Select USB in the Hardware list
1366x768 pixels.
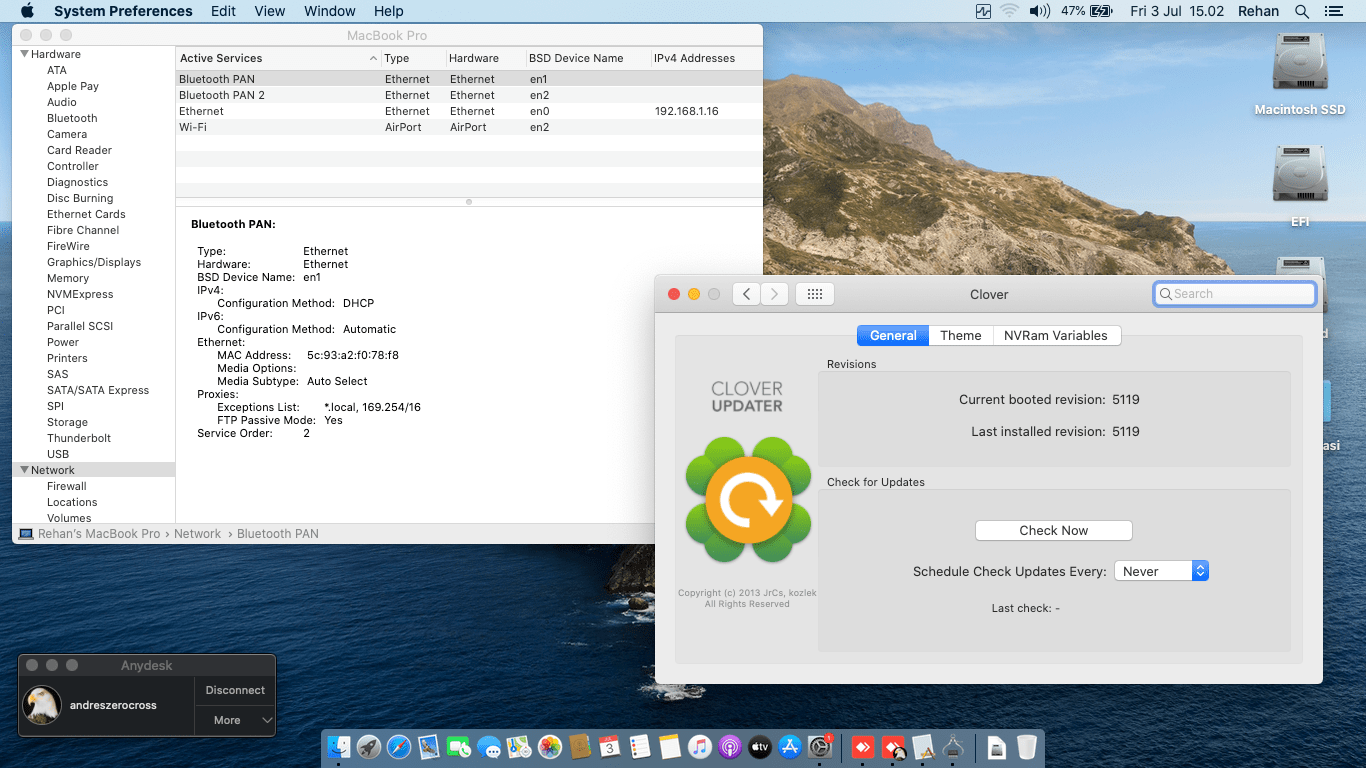(58, 454)
